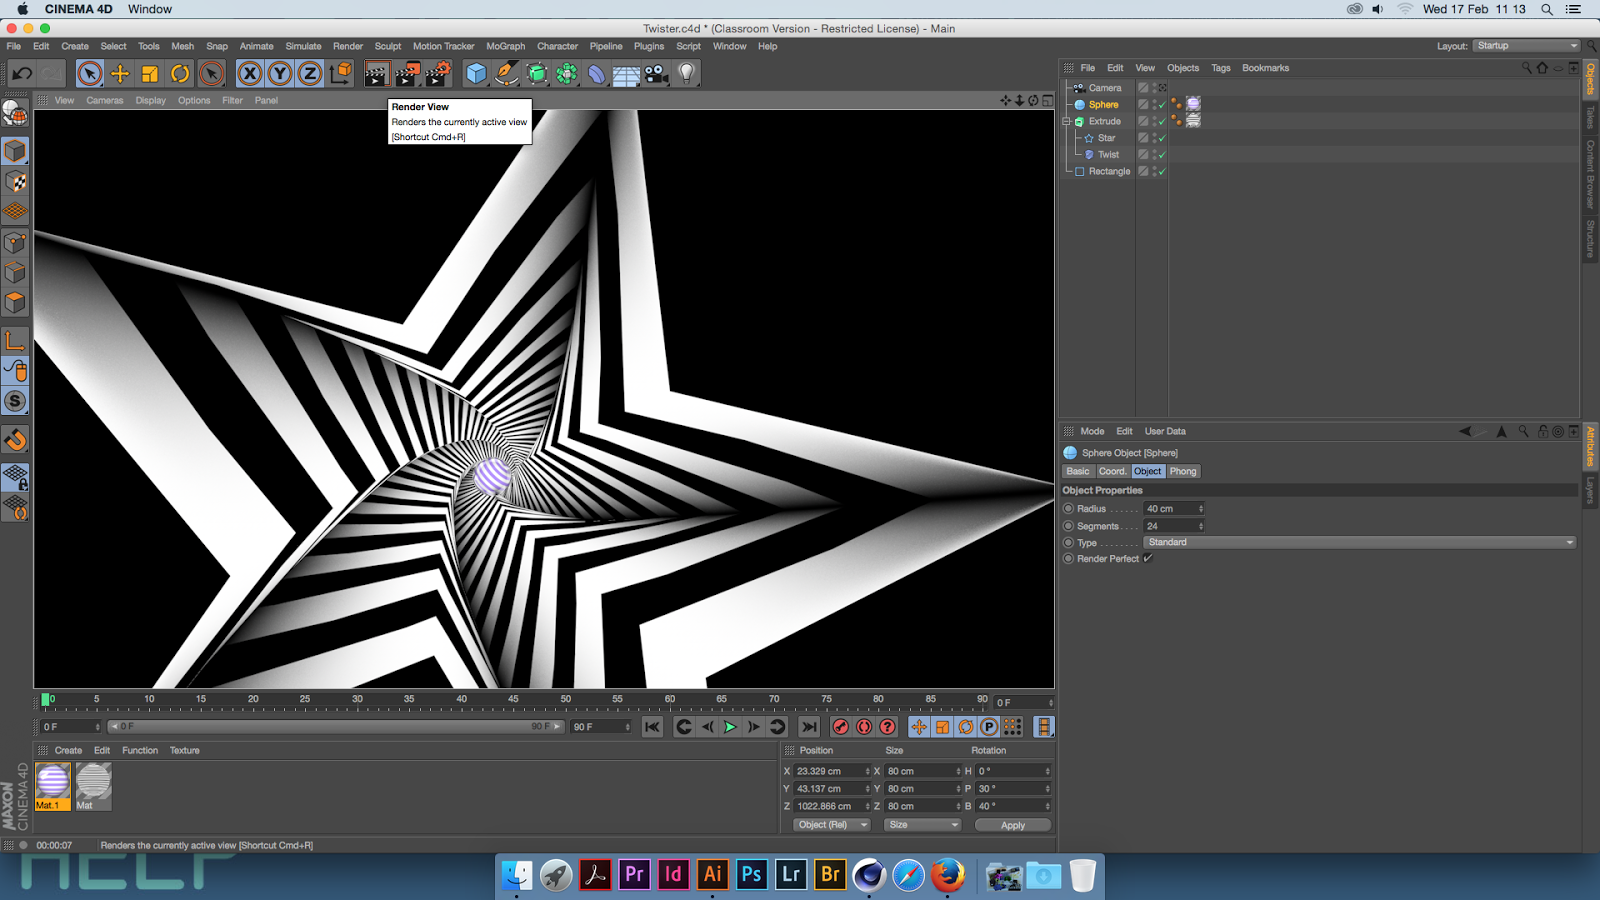Image resolution: width=1600 pixels, height=900 pixels.
Task: Go to end of animation
Action: pos(809,727)
